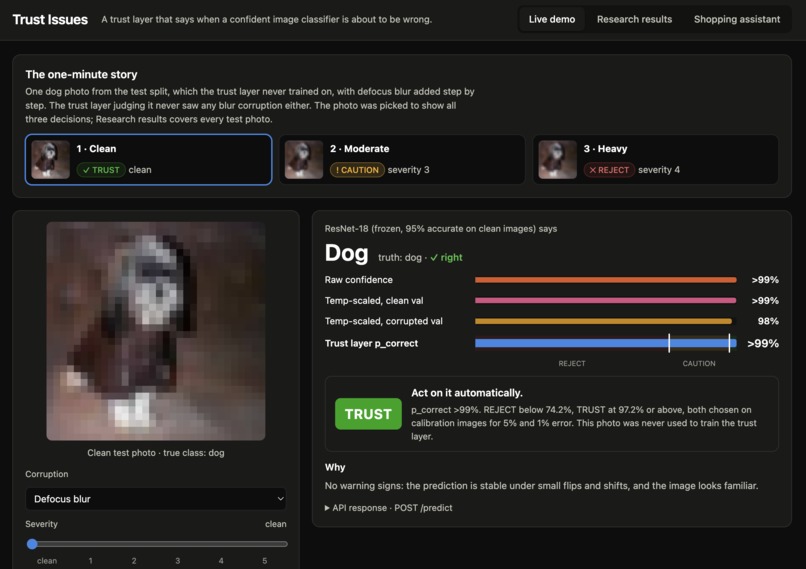The image size is (806, 569).
Task: Click the Trust Issues title
Action: tap(50, 20)
